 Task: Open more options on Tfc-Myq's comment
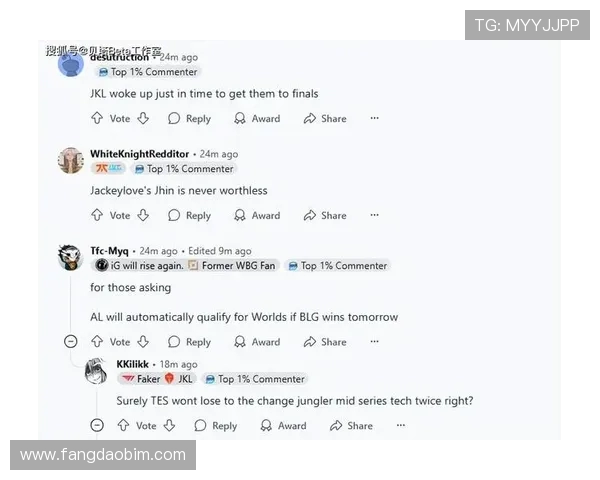375,341
